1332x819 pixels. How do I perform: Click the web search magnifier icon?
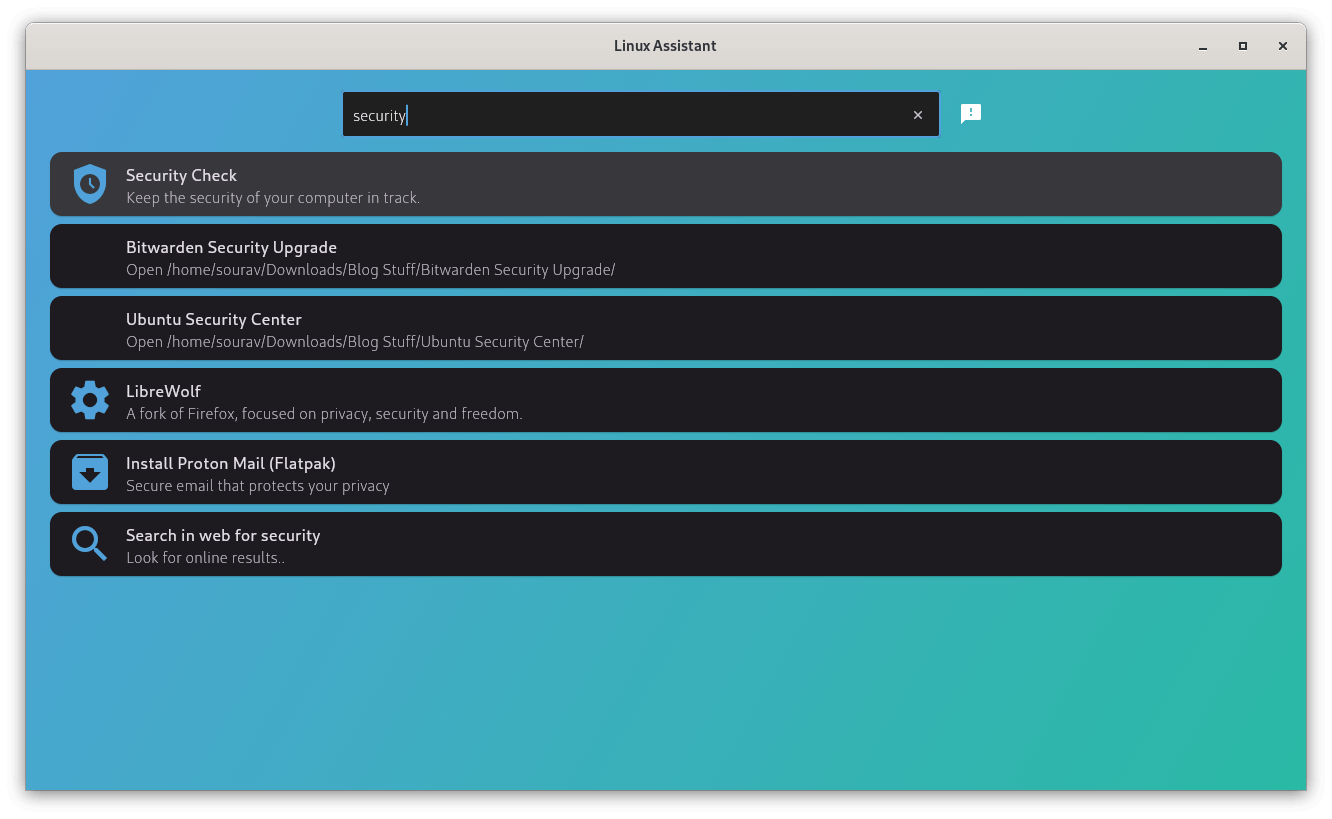point(89,544)
